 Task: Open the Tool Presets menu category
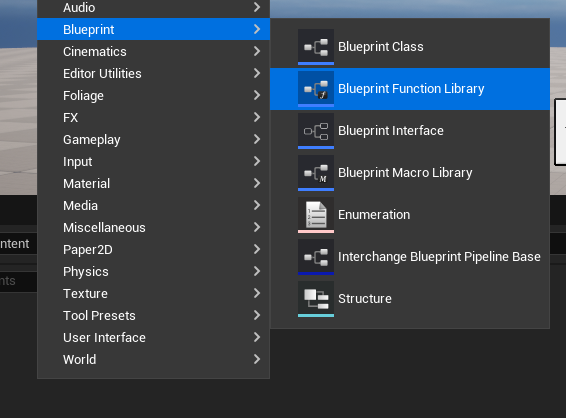tap(153, 315)
